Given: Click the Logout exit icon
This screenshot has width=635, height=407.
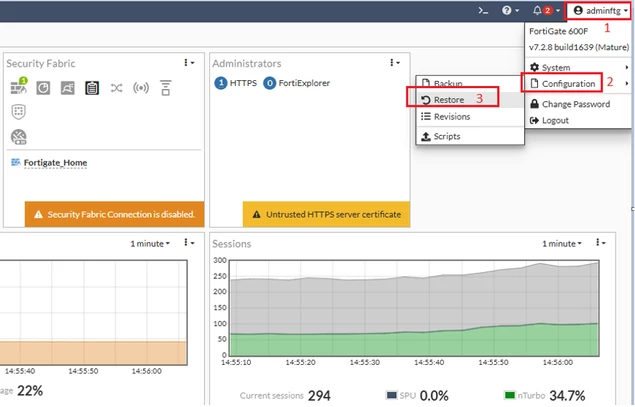Looking at the screenshot, I should [x=535, y=120].
